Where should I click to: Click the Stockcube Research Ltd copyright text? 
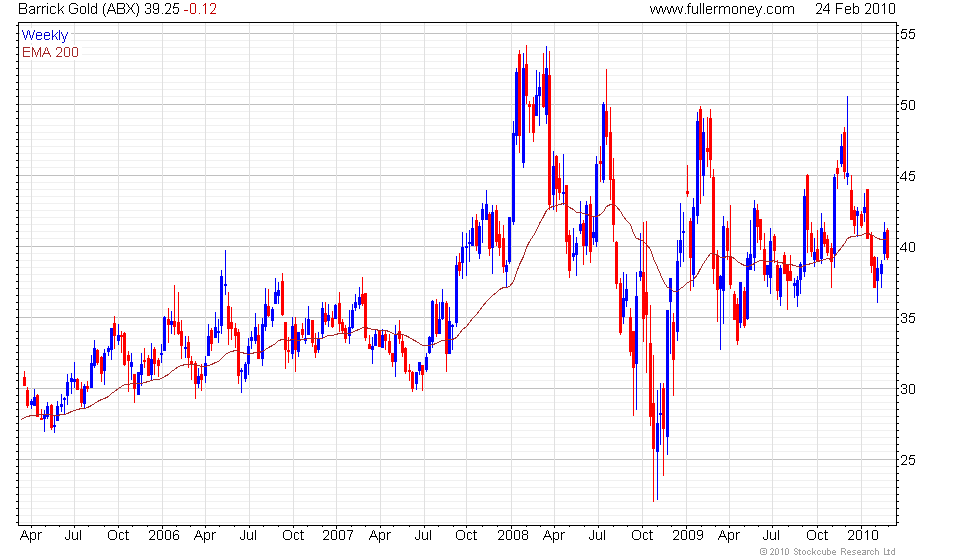click(828, 551)
